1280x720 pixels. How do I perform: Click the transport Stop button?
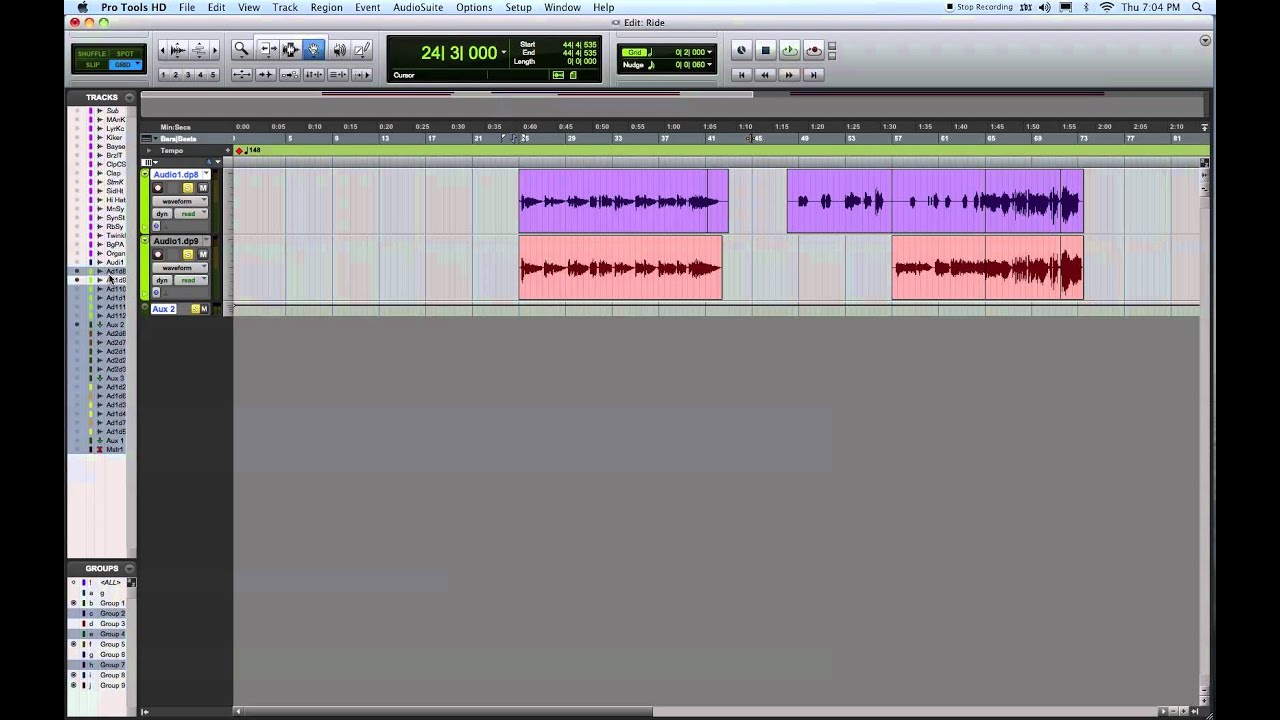[765, 50]
